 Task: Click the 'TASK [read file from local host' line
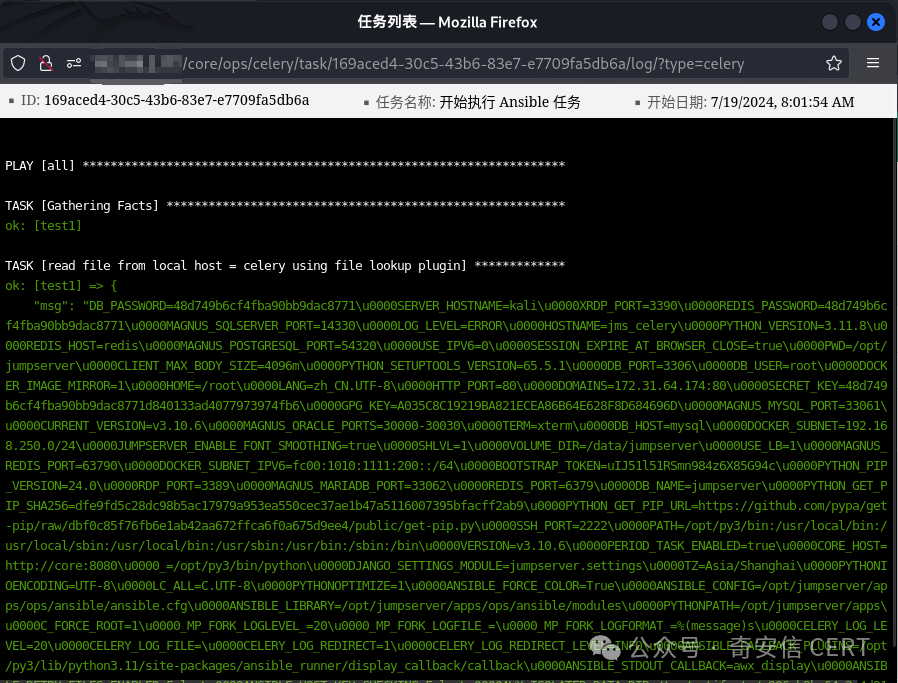pos(285,266)
